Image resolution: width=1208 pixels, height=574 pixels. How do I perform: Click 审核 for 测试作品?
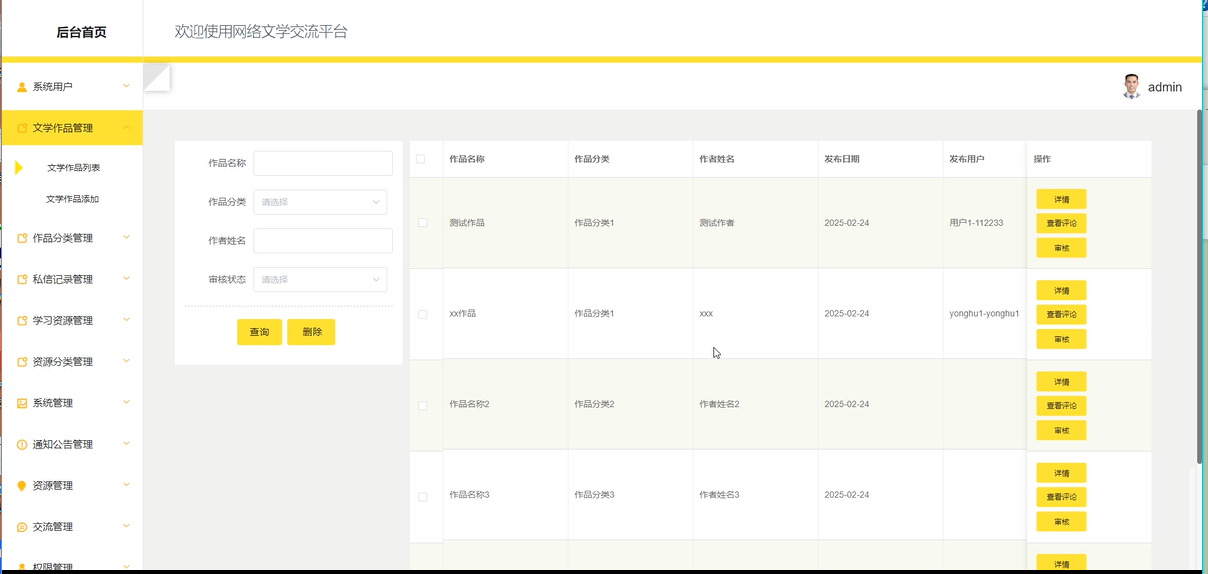click(x=1061, y=248)
